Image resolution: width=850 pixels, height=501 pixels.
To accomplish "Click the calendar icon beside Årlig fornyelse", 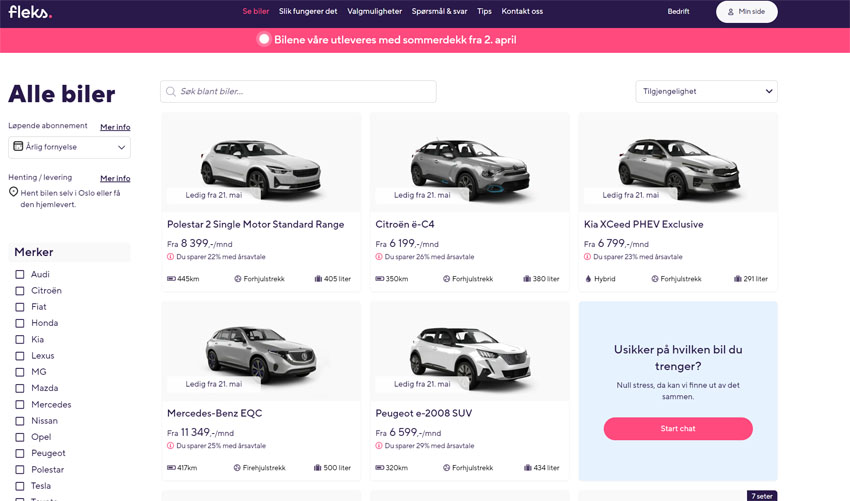I will click(x=18, y=147).
